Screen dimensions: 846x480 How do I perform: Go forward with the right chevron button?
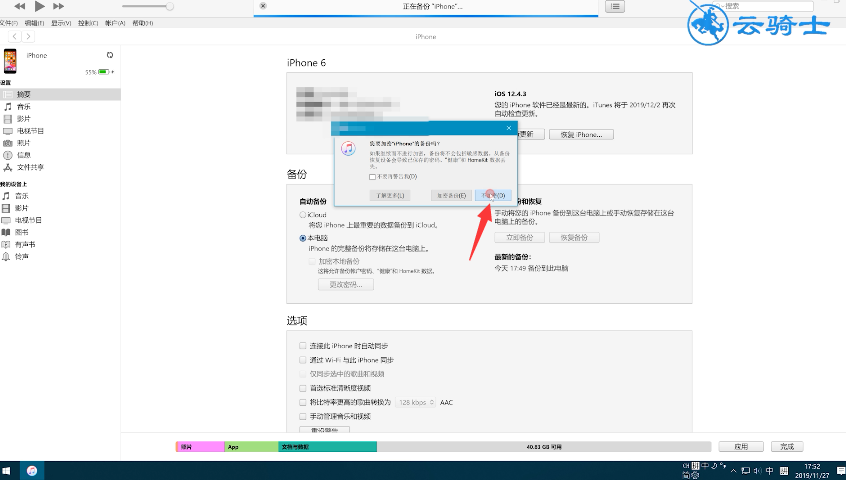28,36
